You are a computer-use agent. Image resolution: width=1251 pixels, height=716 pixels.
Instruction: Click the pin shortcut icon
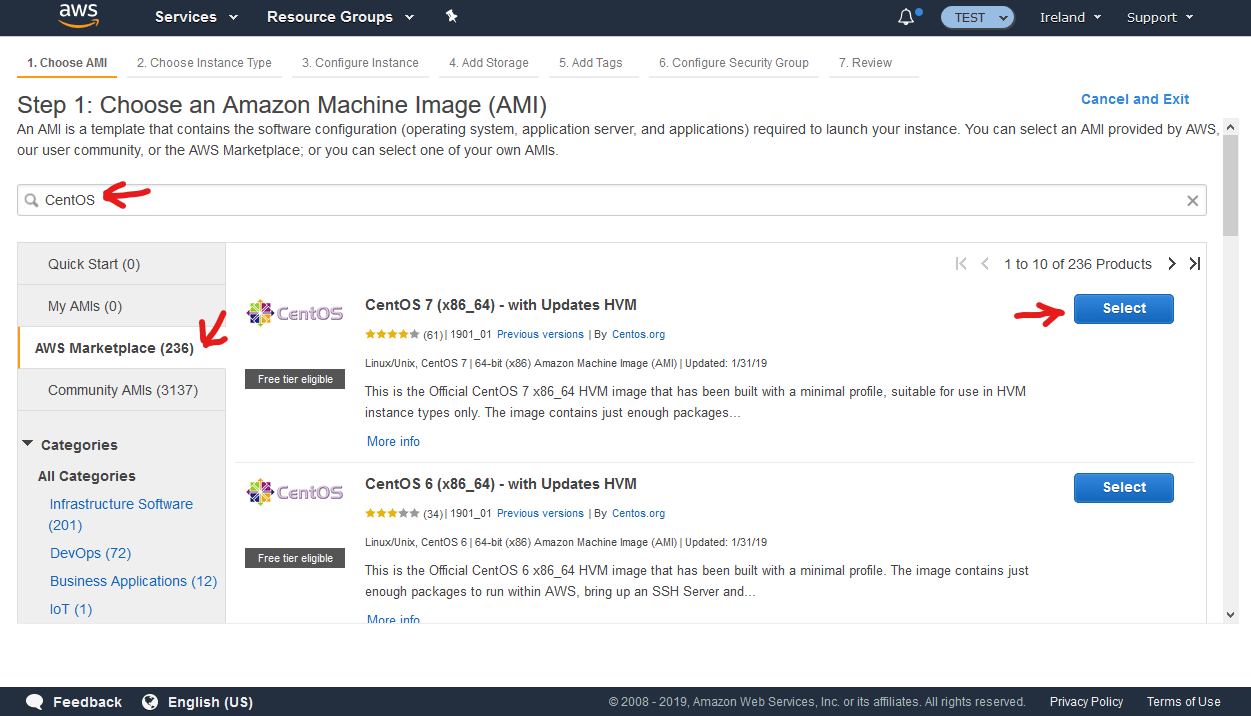pos(451,17)
